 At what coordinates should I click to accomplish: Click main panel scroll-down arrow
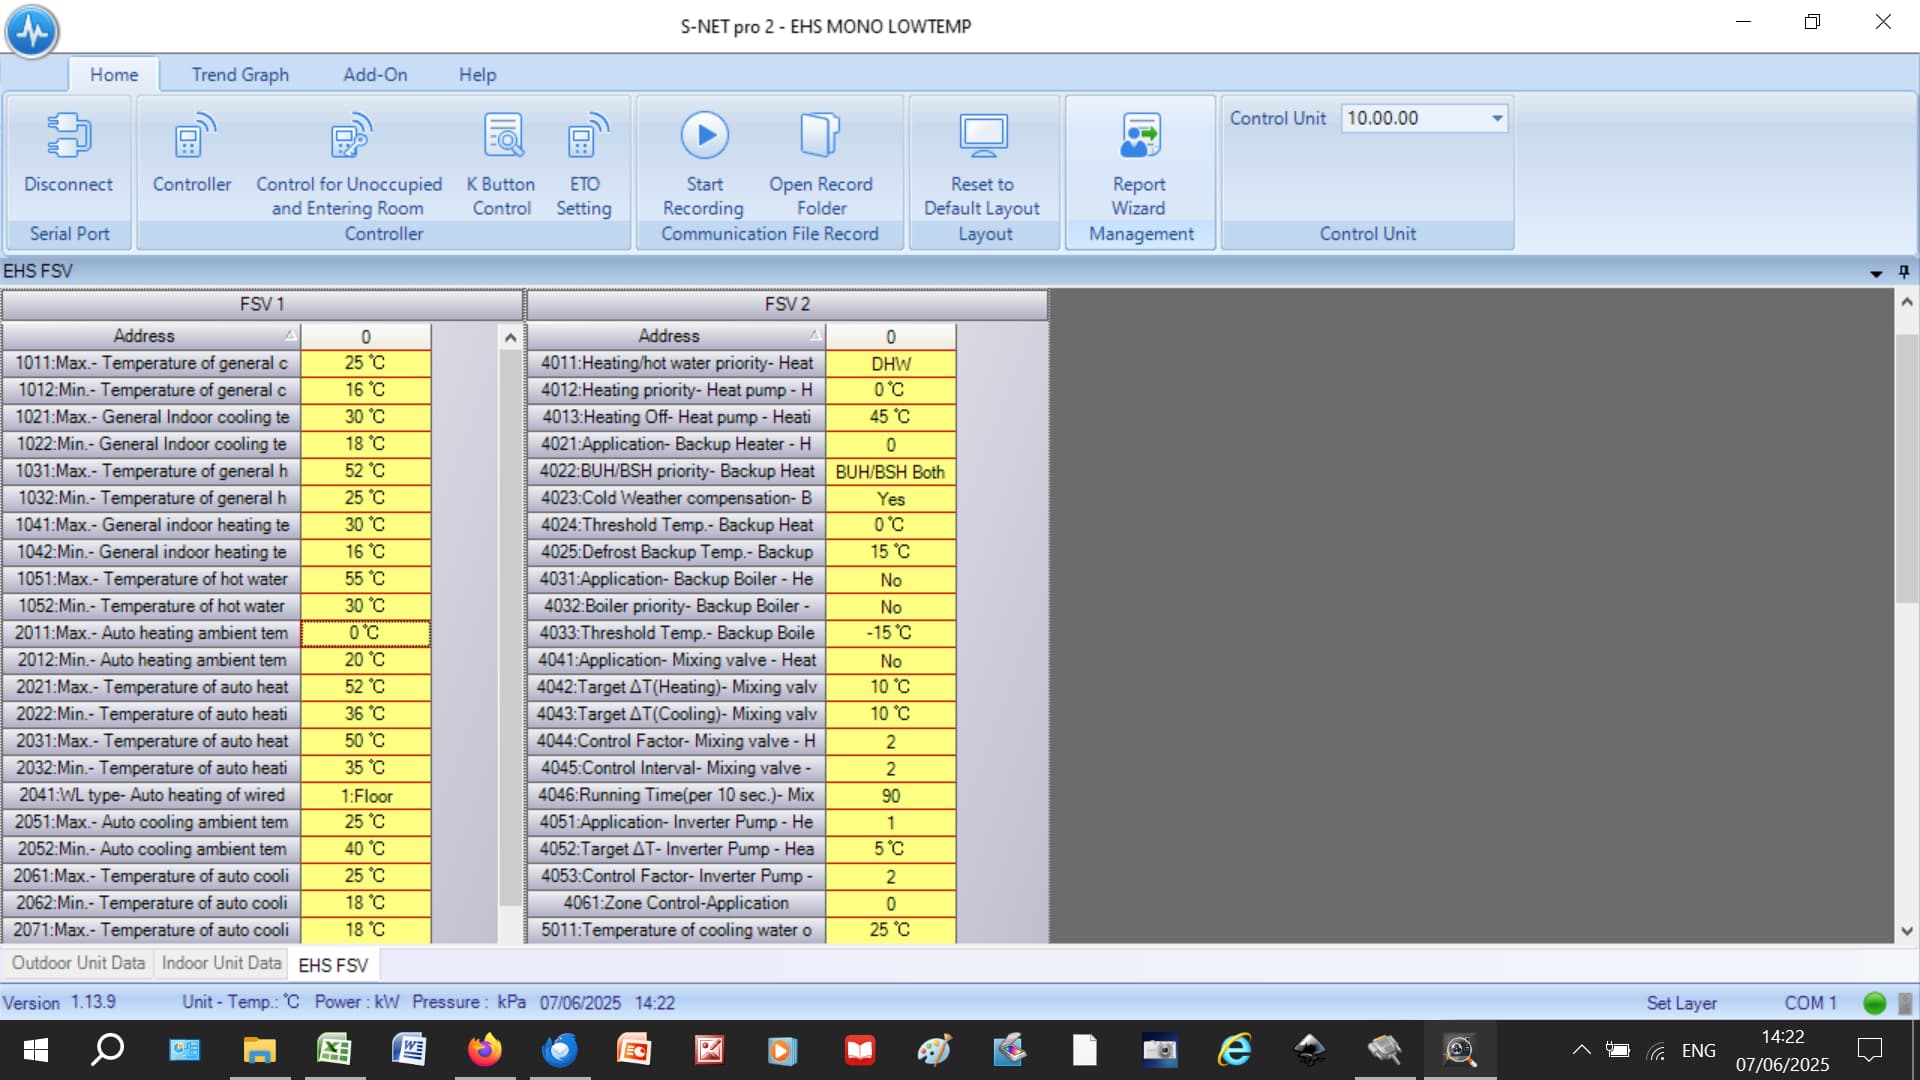point(1907,931)
